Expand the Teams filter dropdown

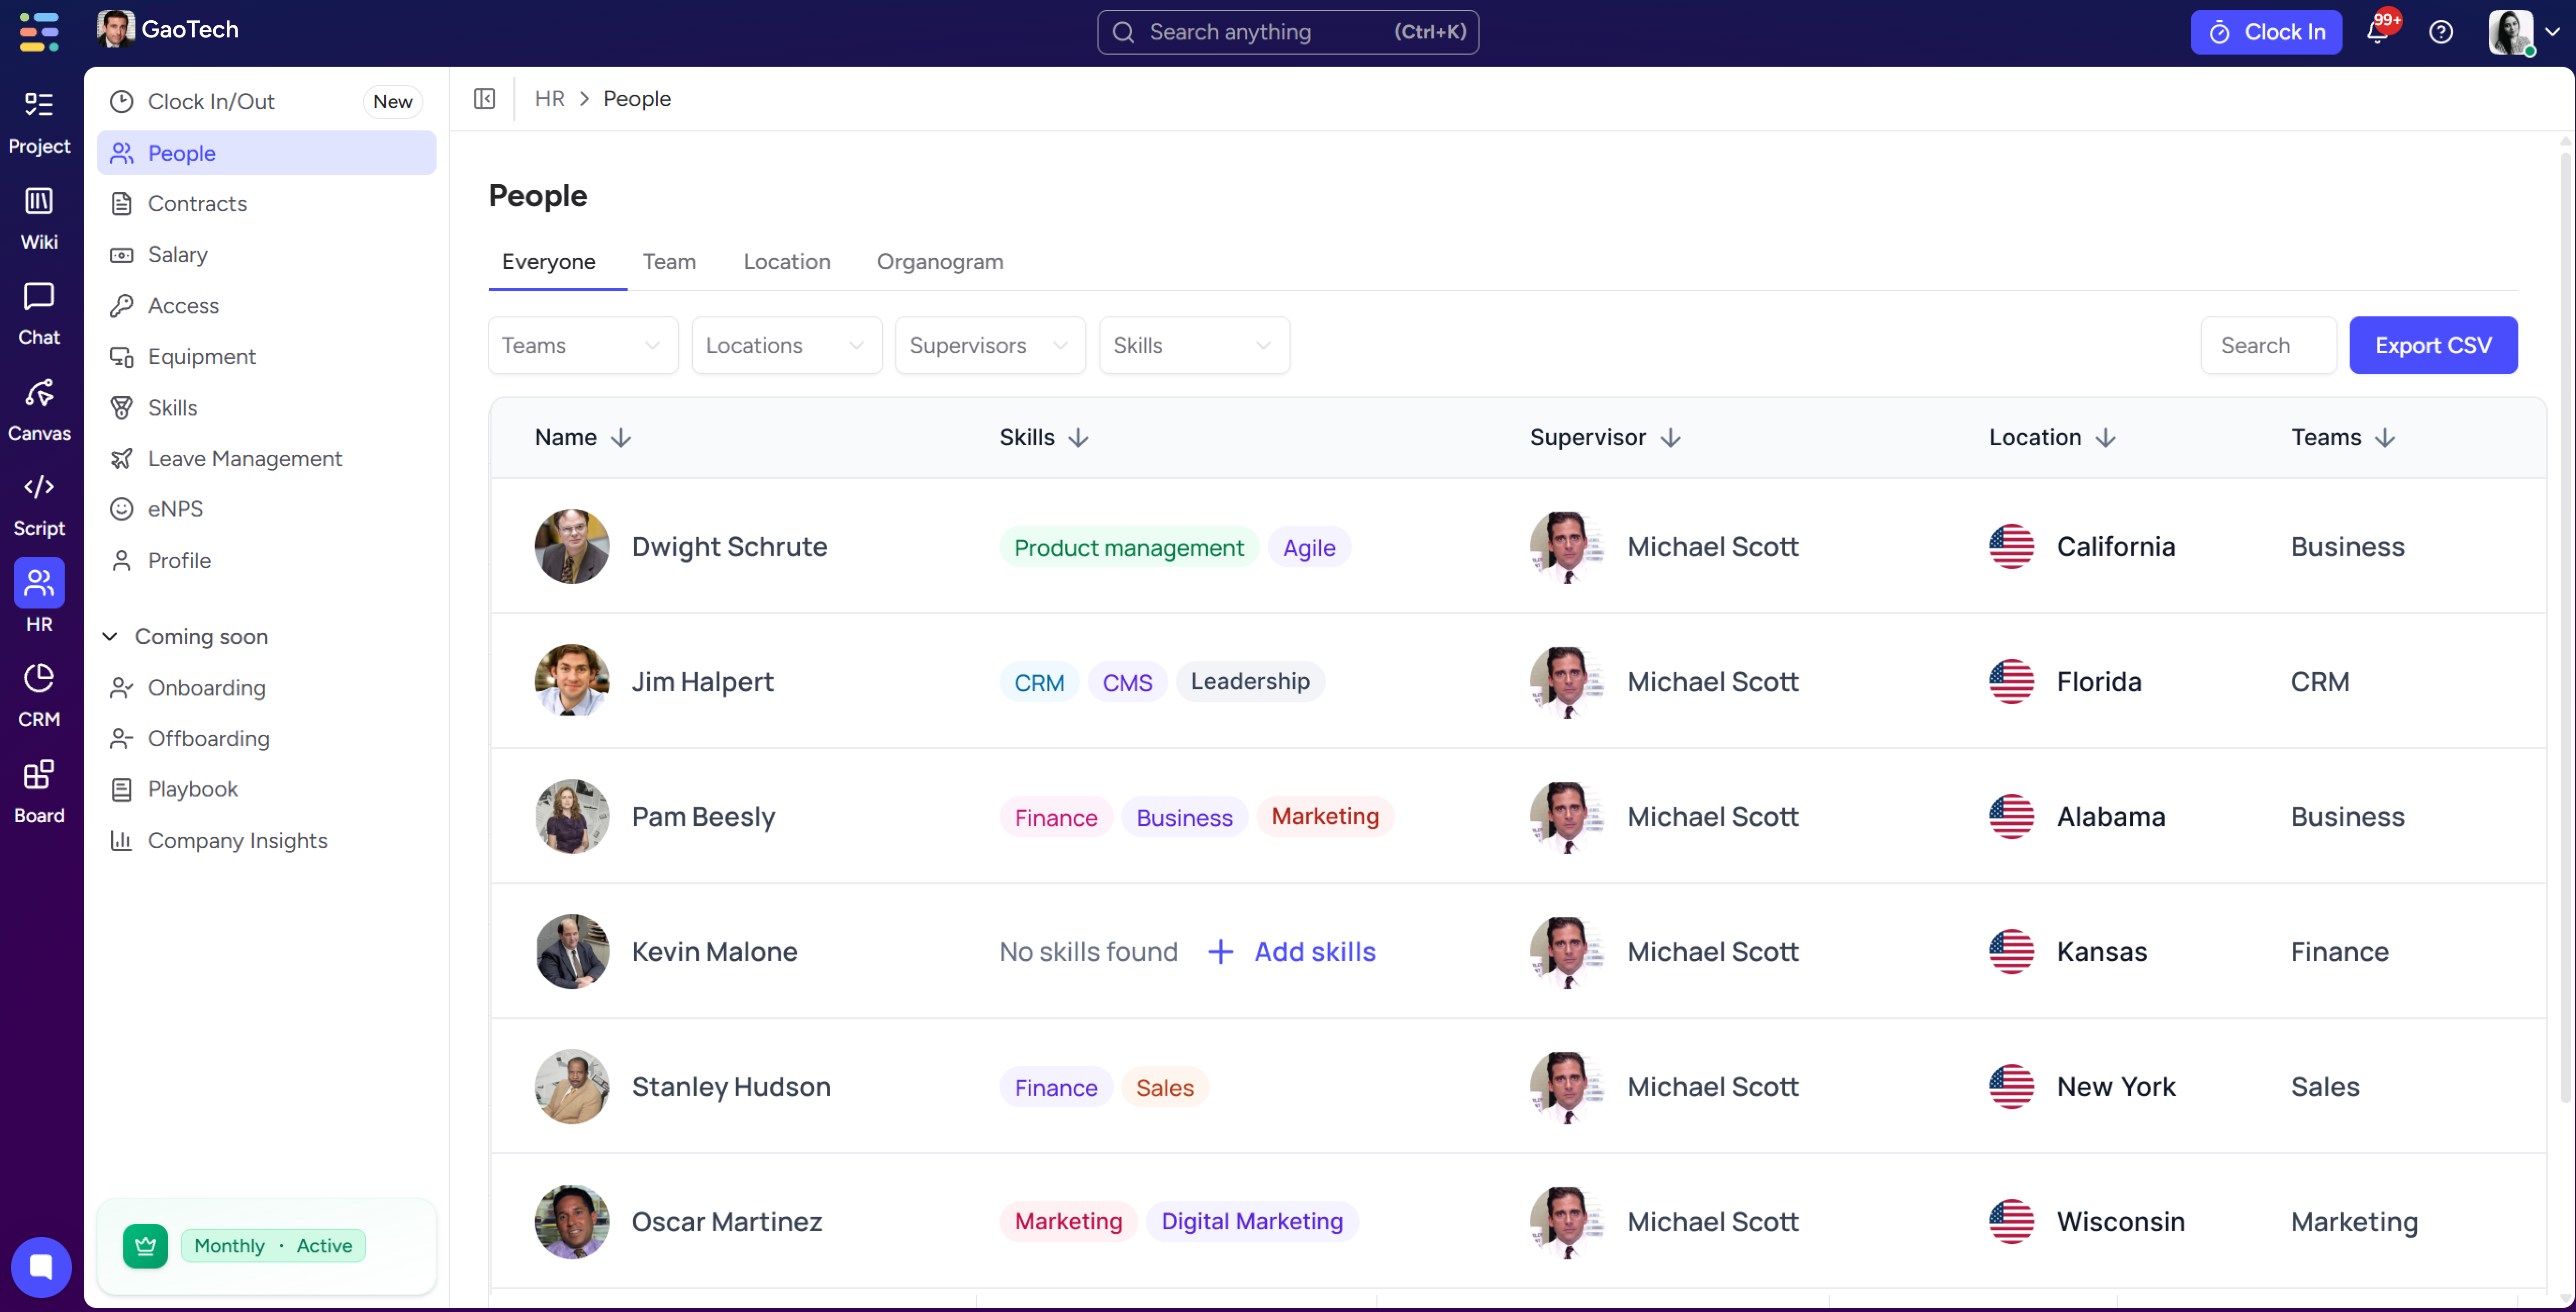coord(582,345)
